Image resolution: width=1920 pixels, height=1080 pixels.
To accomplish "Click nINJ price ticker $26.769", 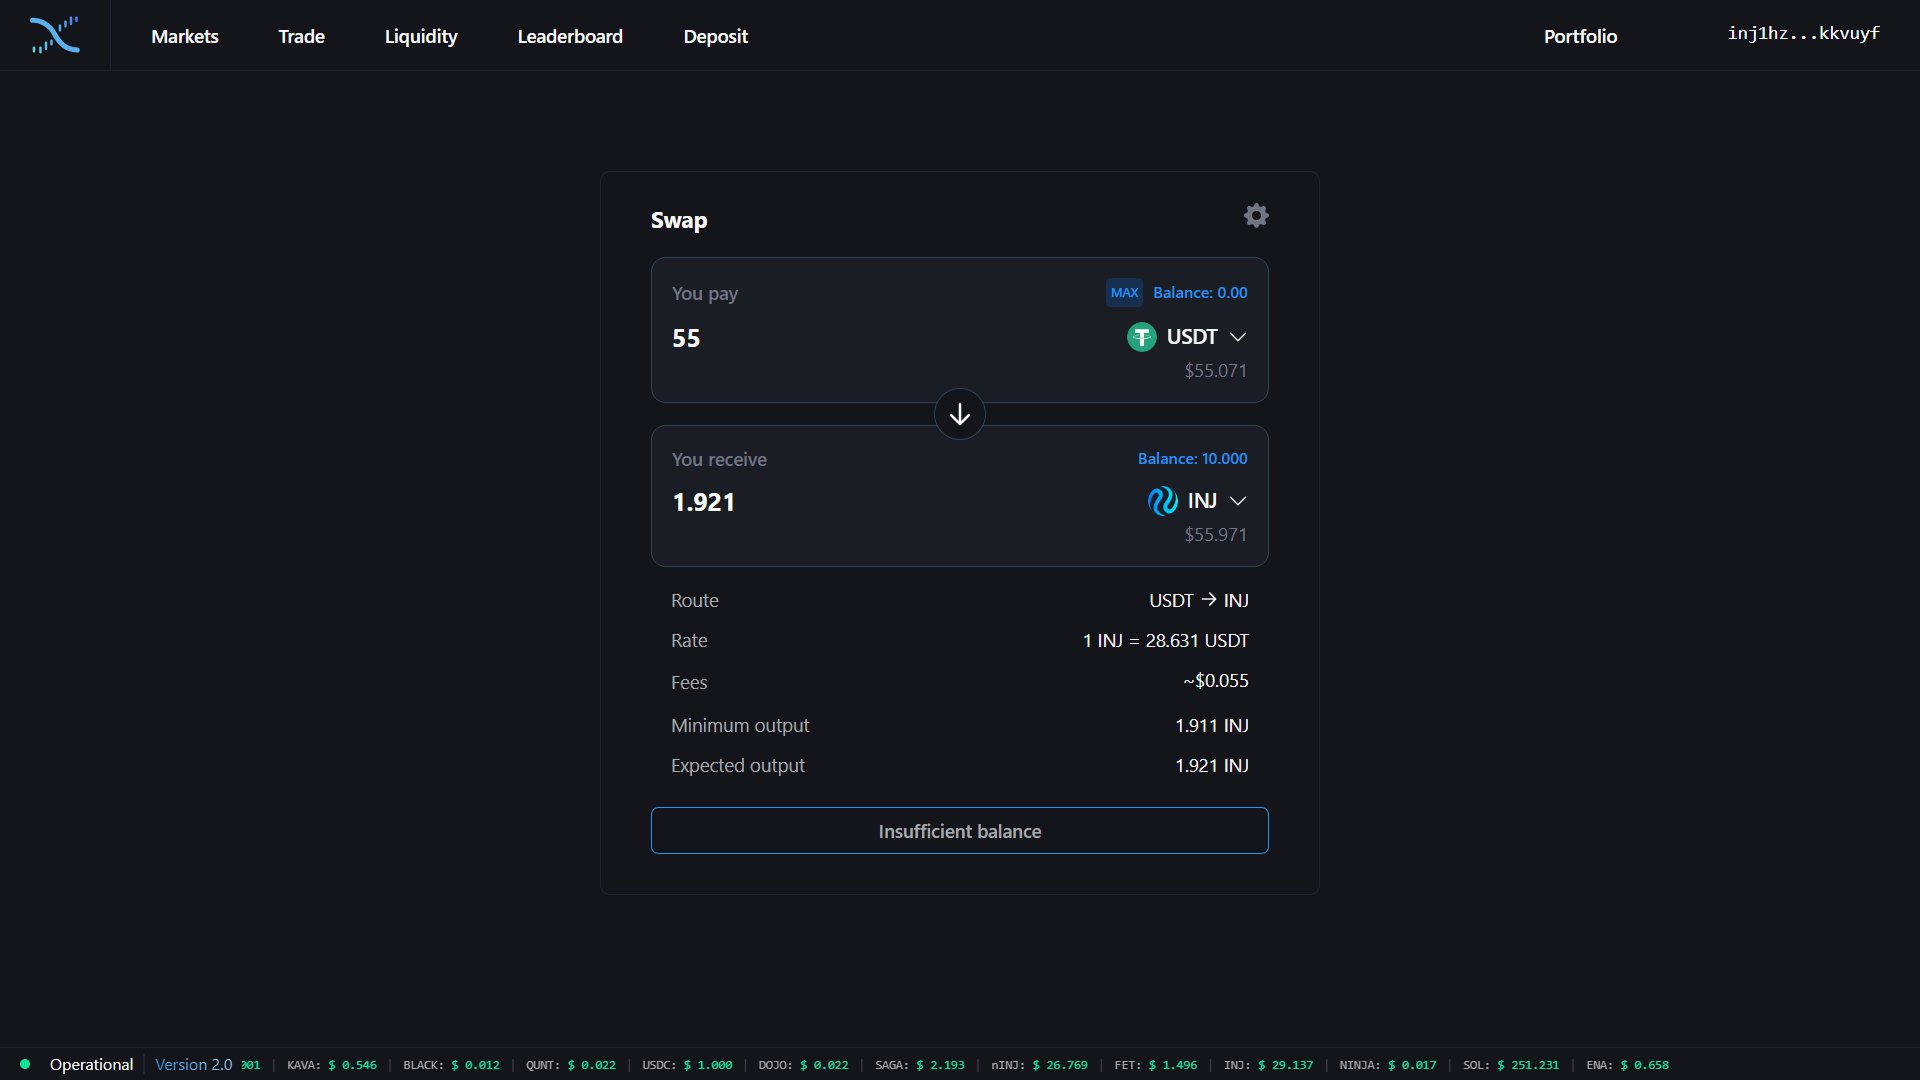I will point(1039,1065).
